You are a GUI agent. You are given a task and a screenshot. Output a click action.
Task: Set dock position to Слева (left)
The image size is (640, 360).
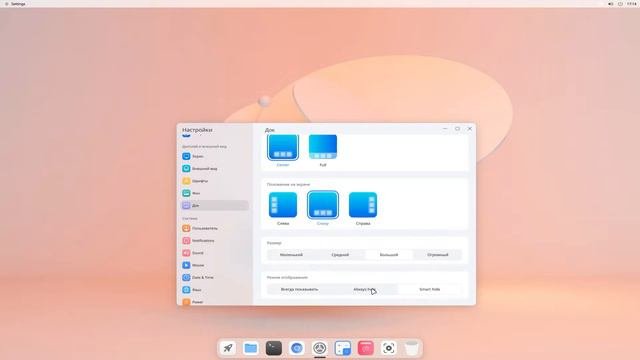coord(283,205)
